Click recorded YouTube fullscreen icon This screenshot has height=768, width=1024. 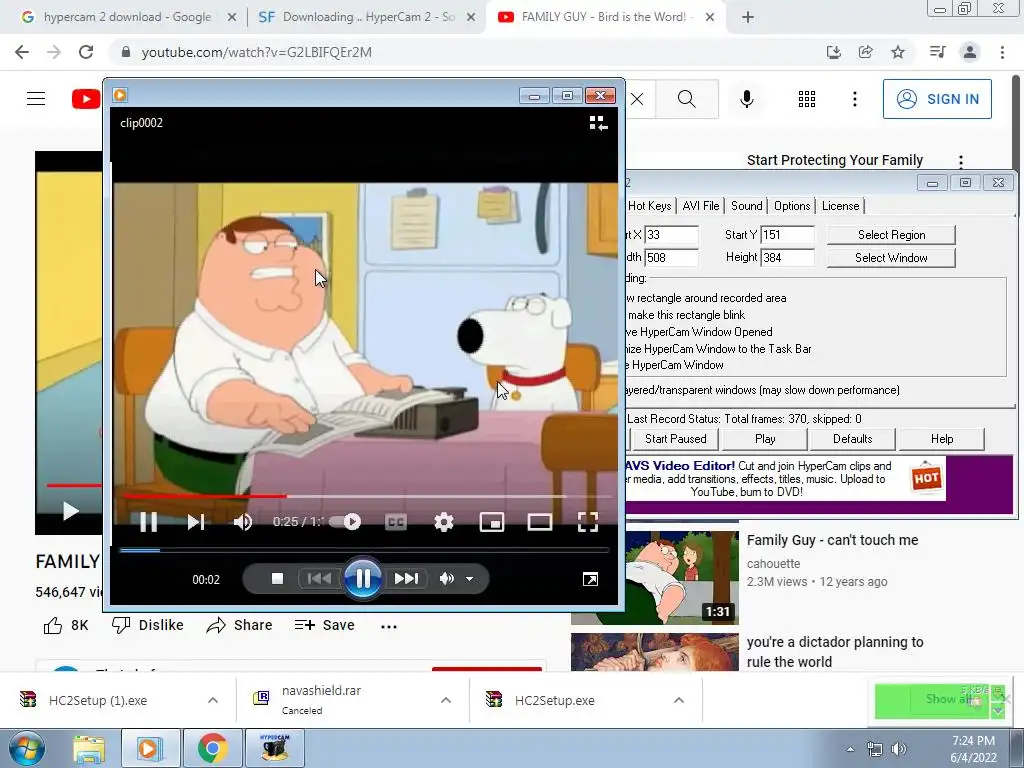[x=588, y=522]
